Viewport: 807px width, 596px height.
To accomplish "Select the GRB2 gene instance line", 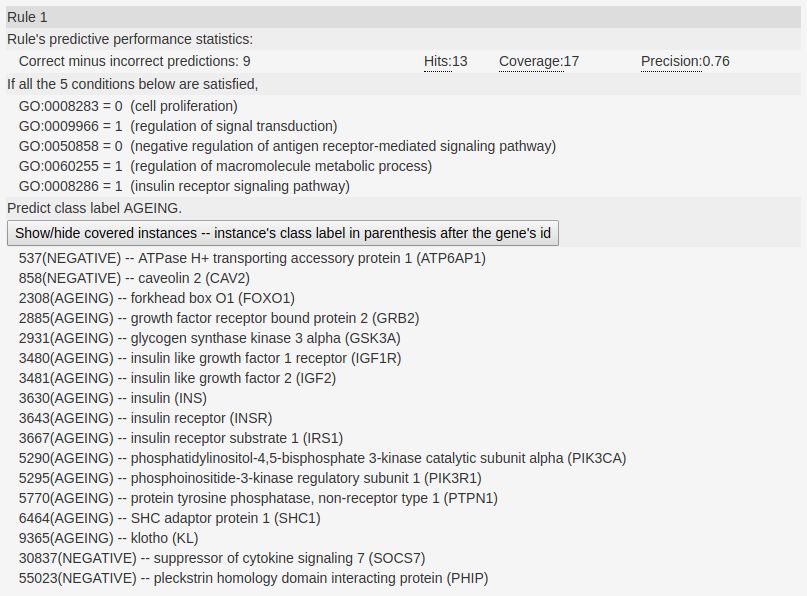I will tap(219, 318).
